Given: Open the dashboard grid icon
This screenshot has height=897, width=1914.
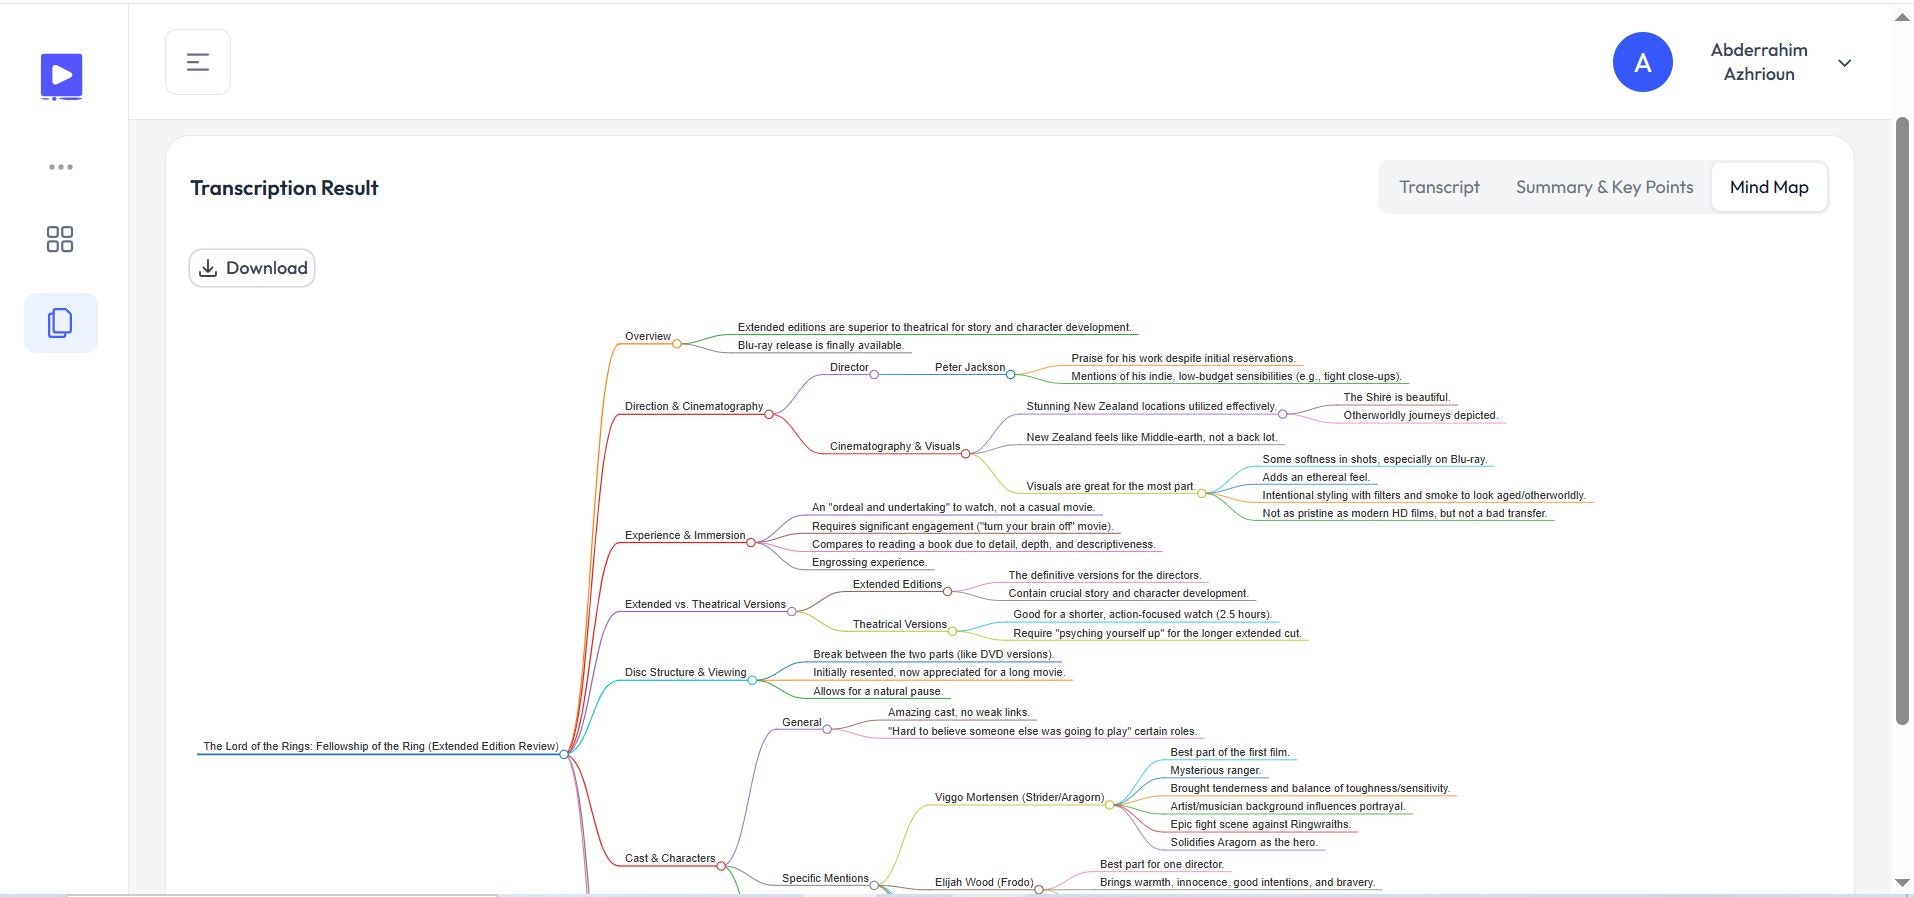Looking at the screenshot, I should click(60, 239).
